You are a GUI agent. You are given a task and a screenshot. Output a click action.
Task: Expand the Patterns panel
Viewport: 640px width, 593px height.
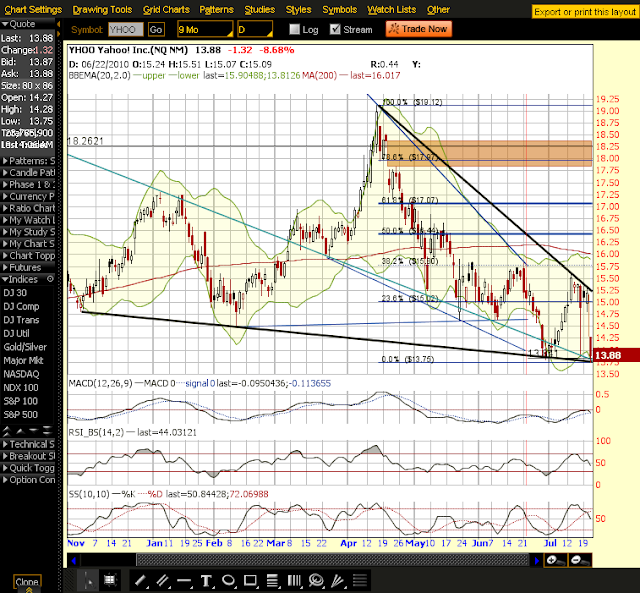28,161
